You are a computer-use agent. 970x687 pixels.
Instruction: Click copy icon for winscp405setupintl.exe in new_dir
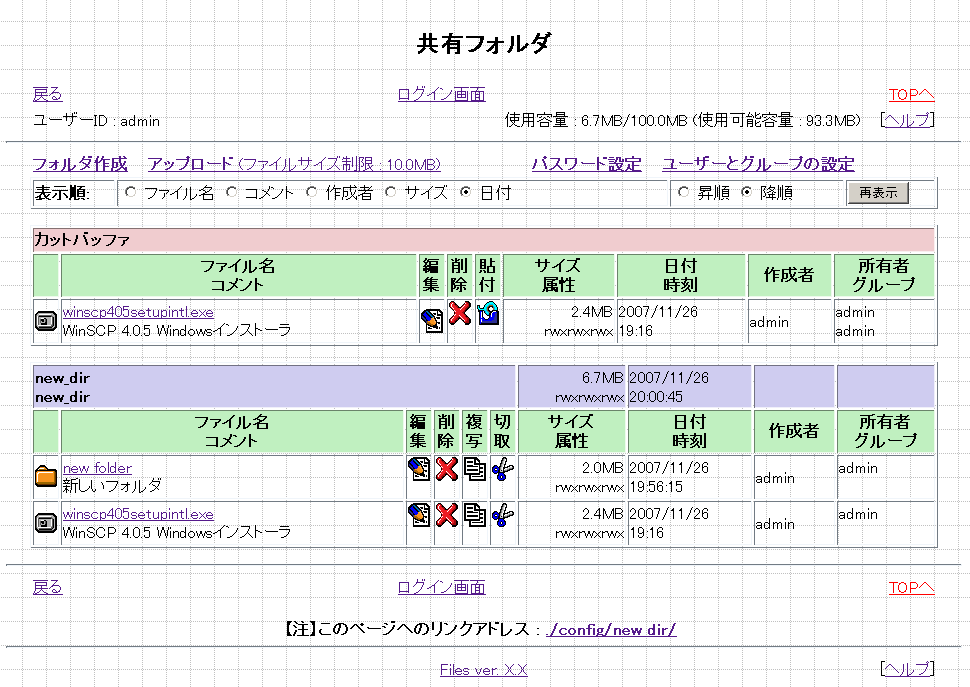(475, 515)
